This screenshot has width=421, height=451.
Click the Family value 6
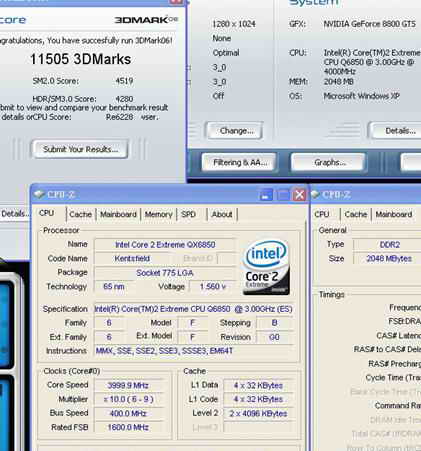[x=109, y=323]
